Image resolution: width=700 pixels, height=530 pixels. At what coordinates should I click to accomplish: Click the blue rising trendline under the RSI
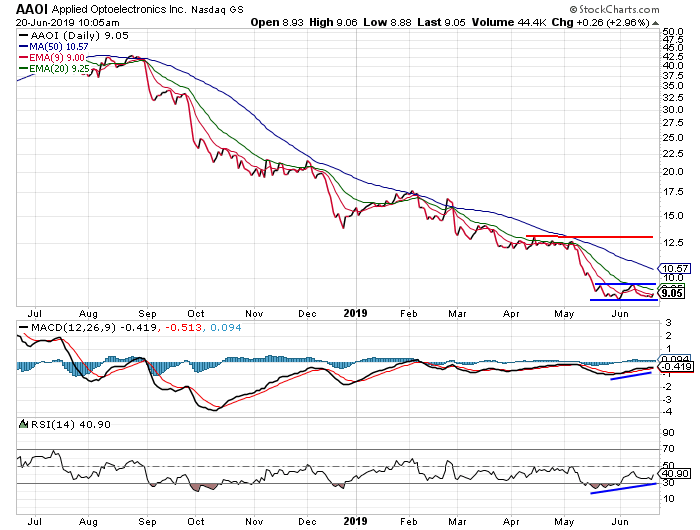click(623, 488)
